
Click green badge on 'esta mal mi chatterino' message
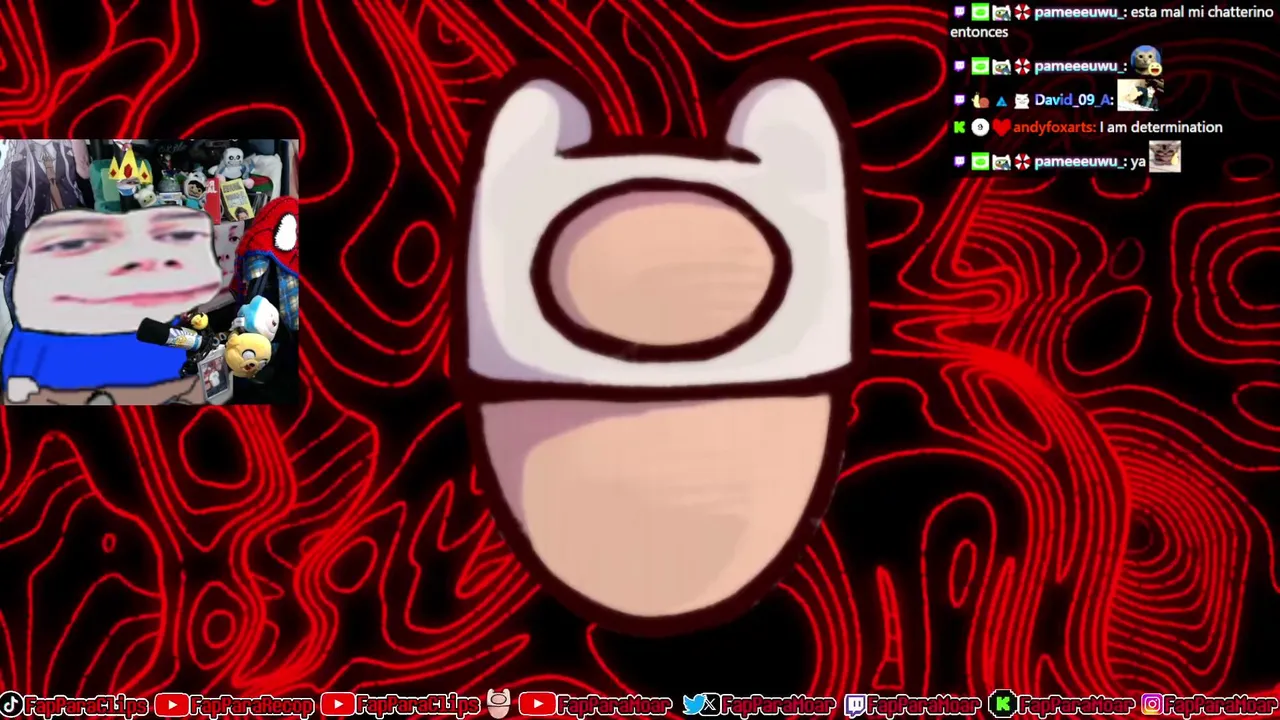[980, 13]
